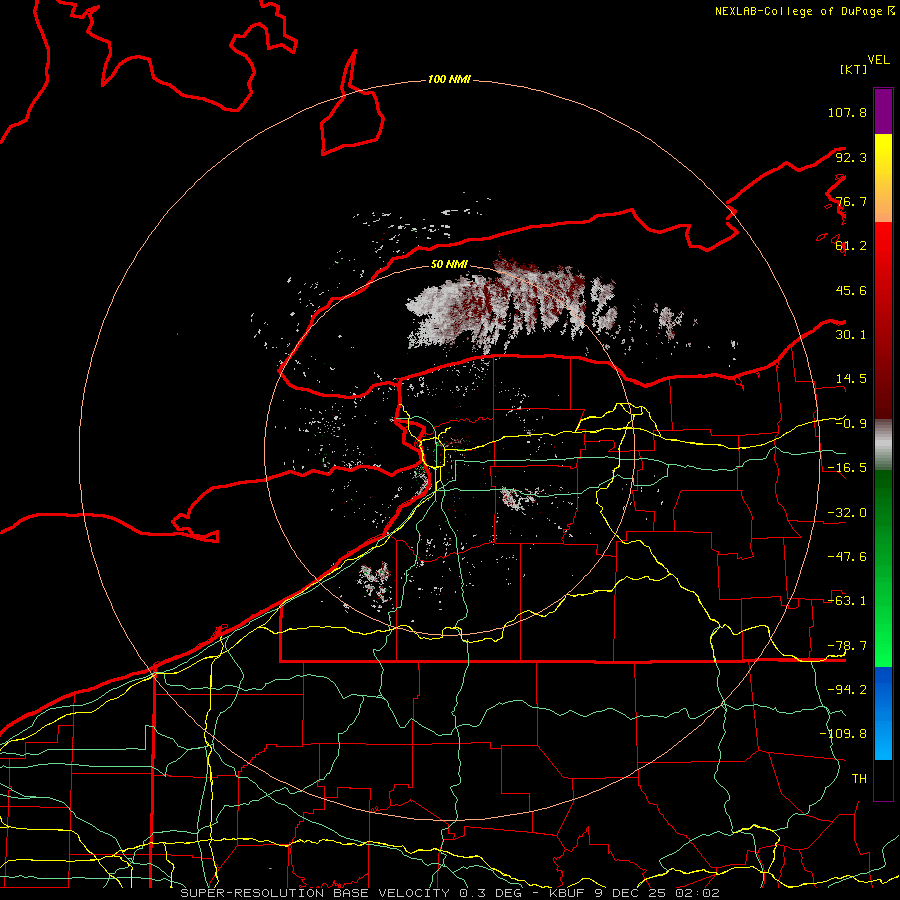Click the -109.8 velocity scale value

843,734
